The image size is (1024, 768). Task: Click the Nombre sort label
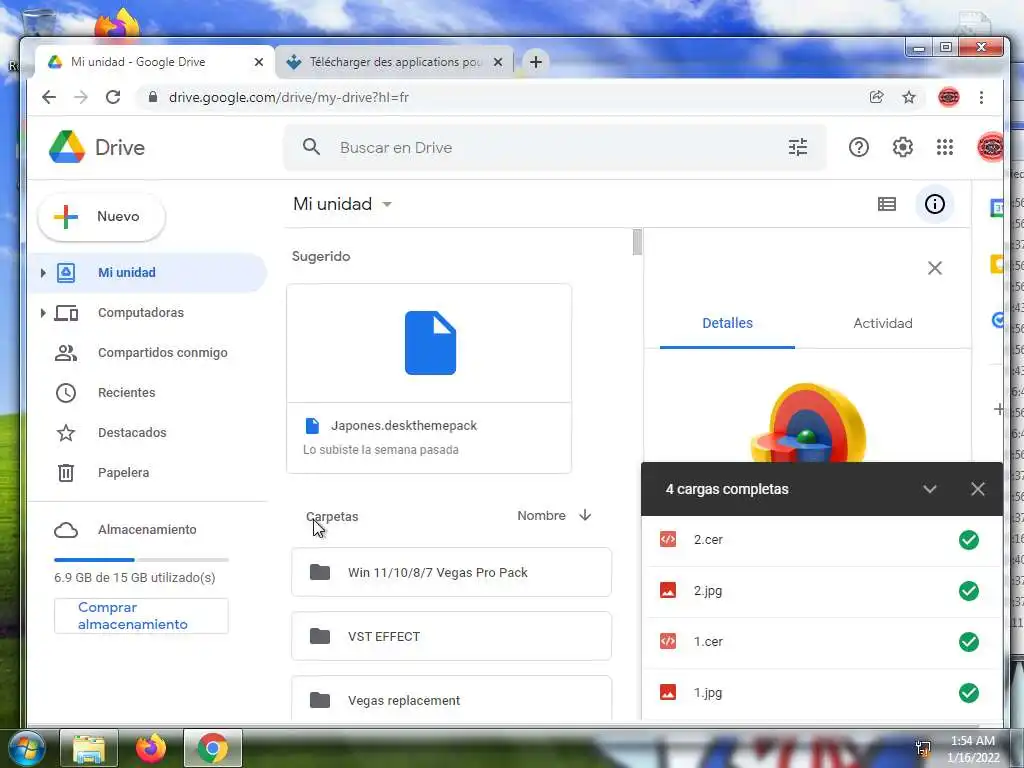541,516
